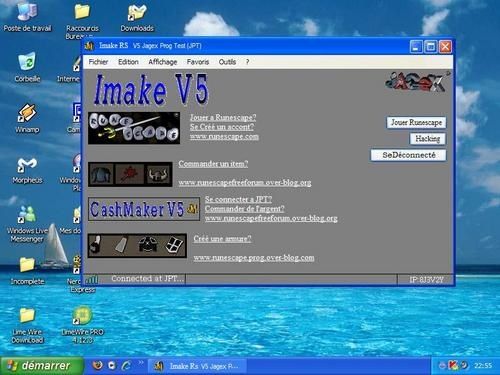
Task: Open runescapefreeforum link beside CashMaker V5
Action: pyautogui.click(x=271, y=218)
